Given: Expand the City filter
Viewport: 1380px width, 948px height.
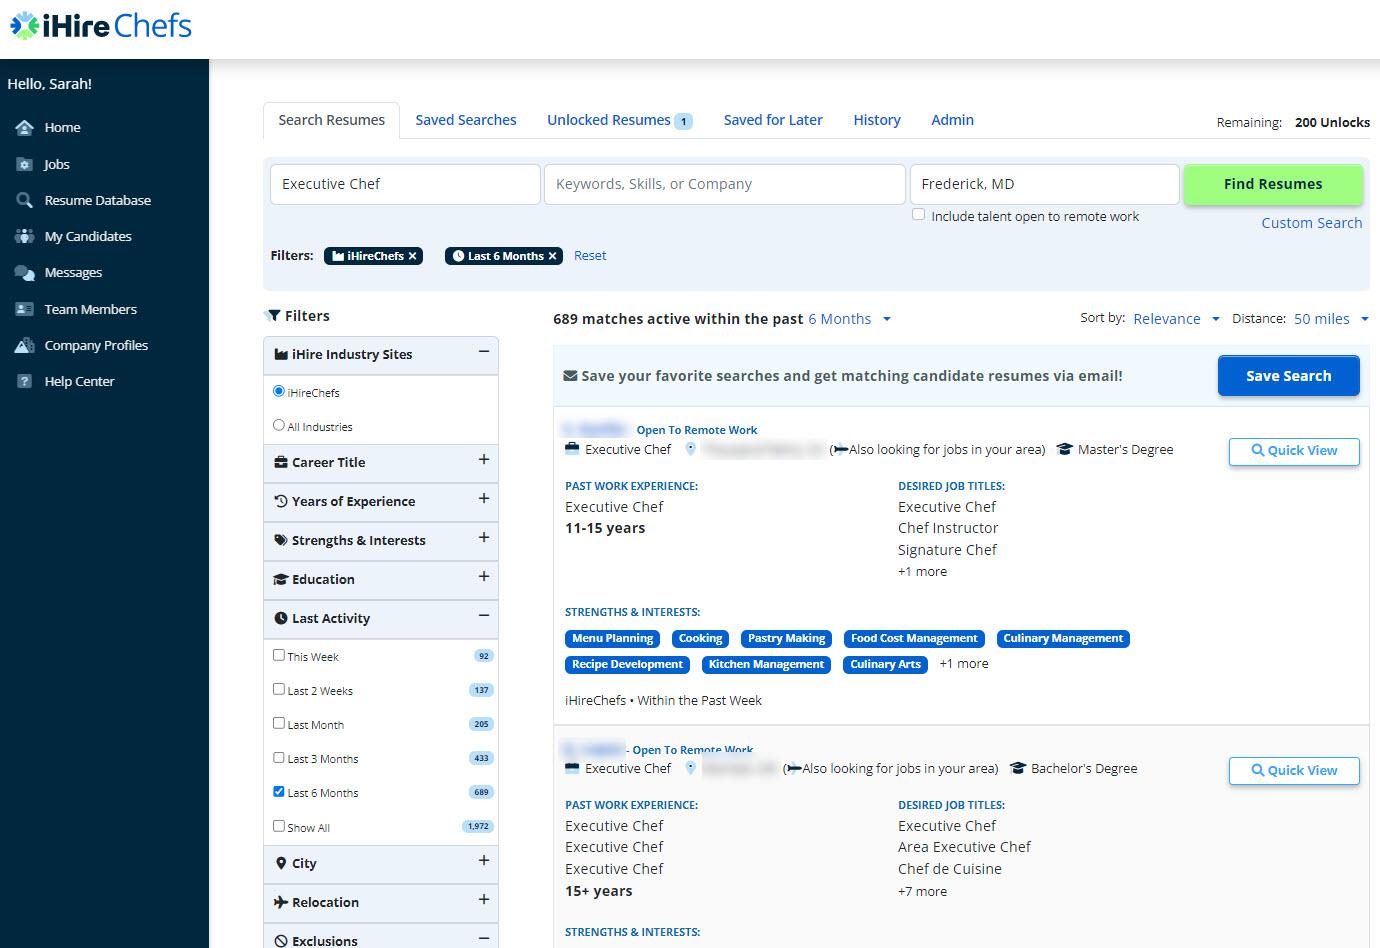Looking at the screenshot, I should (x=484, y=861).
